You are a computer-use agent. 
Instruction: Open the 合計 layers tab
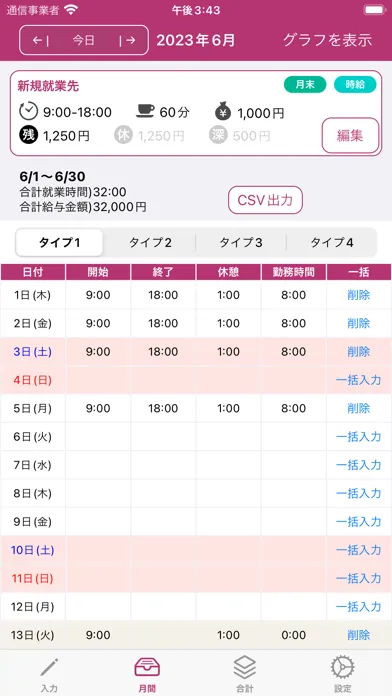pos(245,675)
